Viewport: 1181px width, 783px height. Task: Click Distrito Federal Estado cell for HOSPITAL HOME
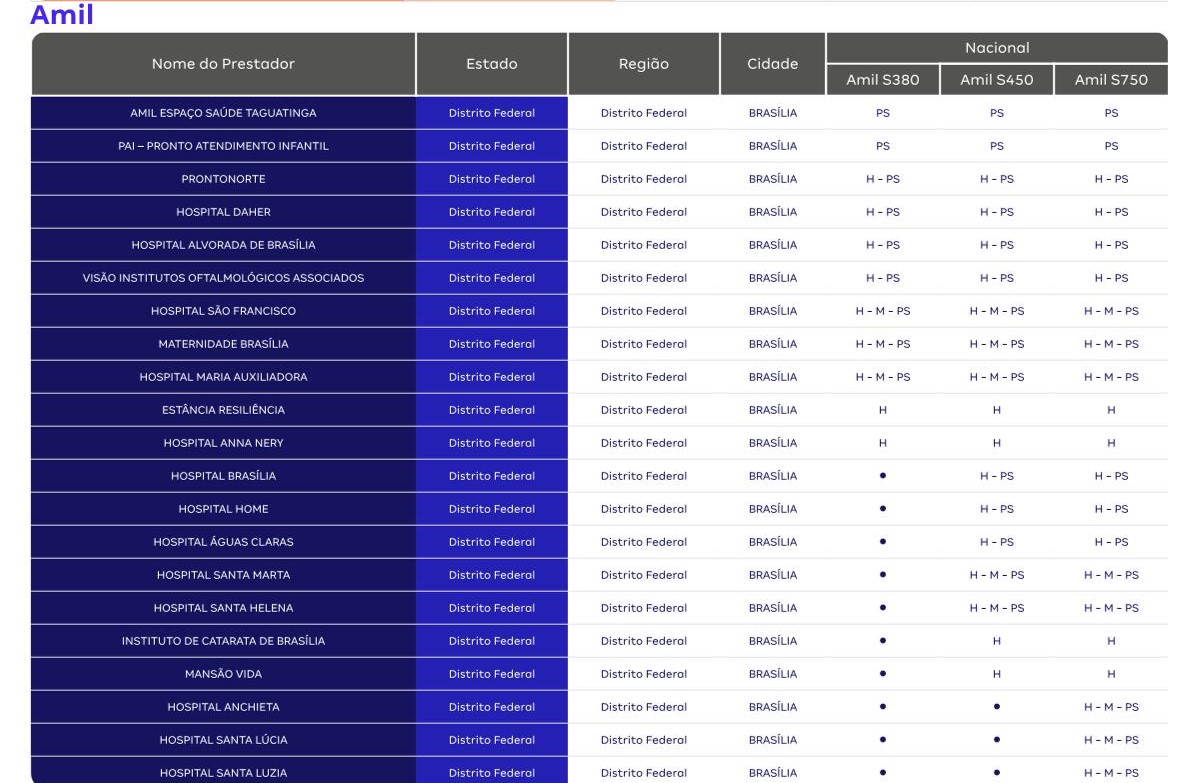pyautogui.click(x=492, y=510)
